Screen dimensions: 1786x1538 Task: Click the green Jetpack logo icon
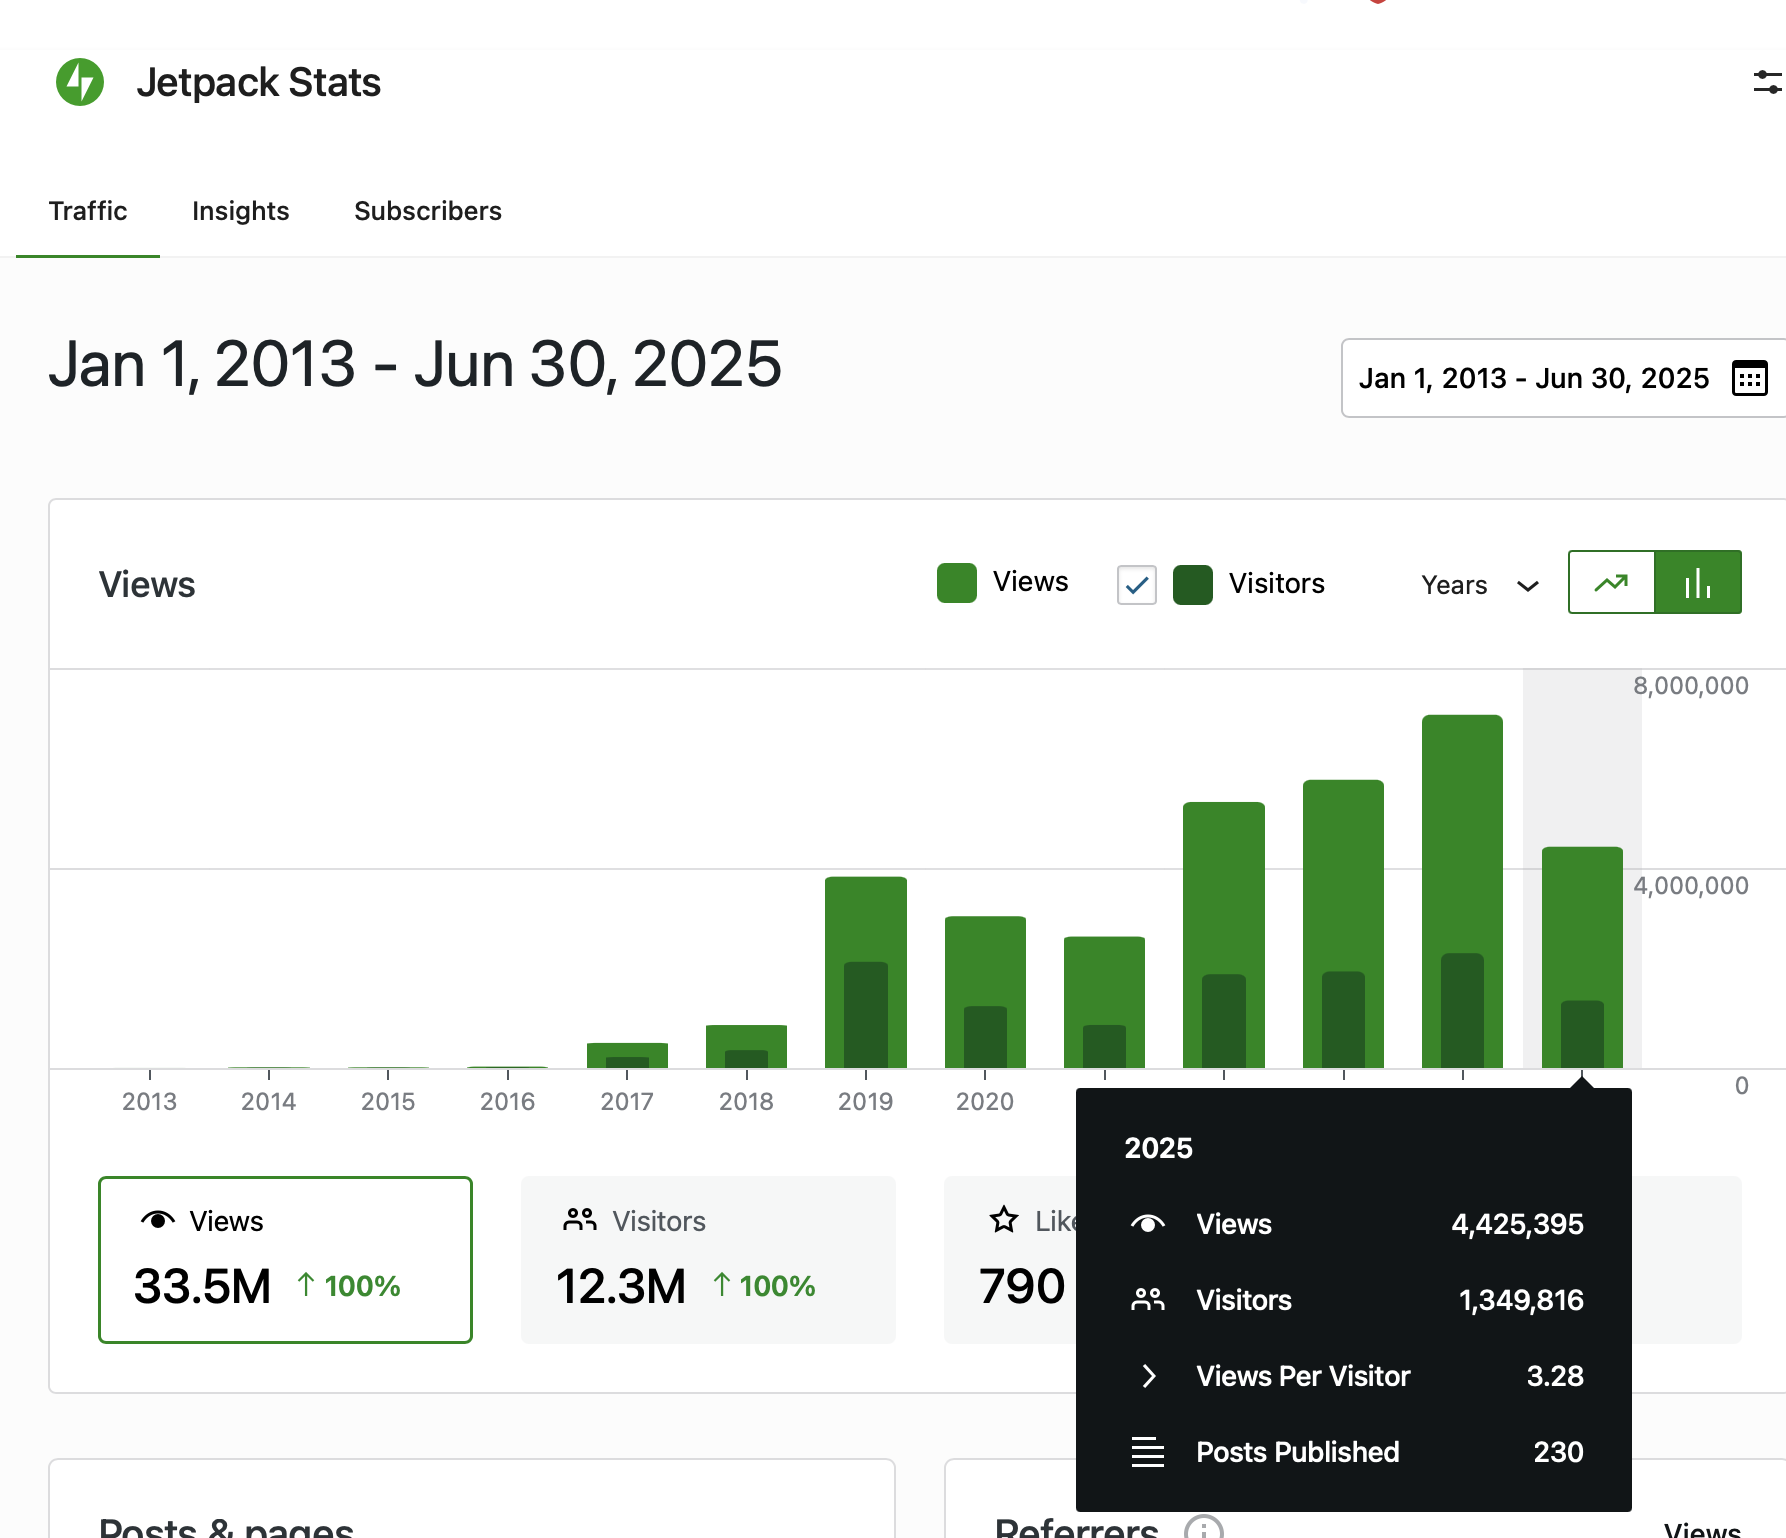point(80,82)
